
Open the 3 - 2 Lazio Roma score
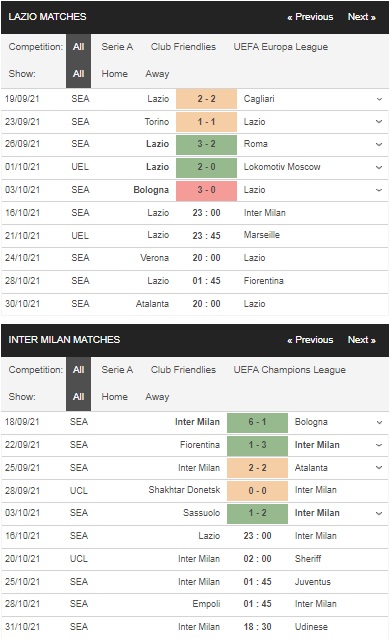206,144
